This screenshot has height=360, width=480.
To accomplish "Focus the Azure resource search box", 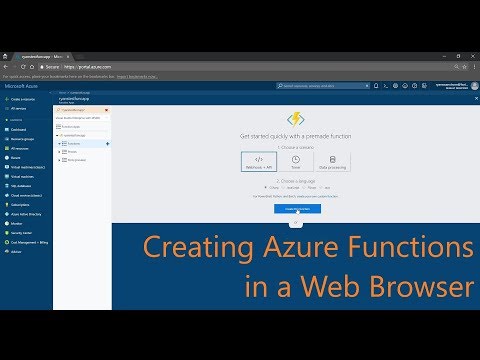I will (323, 86).
